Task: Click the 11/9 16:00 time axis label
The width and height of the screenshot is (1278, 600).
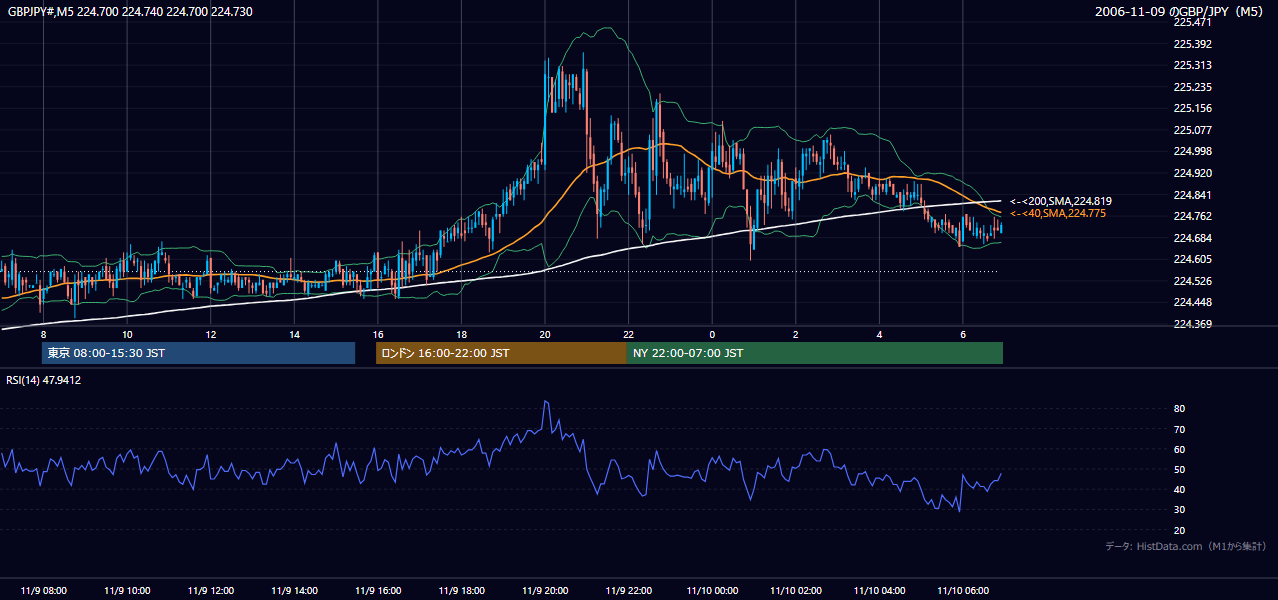Action: tap(378, 590)
